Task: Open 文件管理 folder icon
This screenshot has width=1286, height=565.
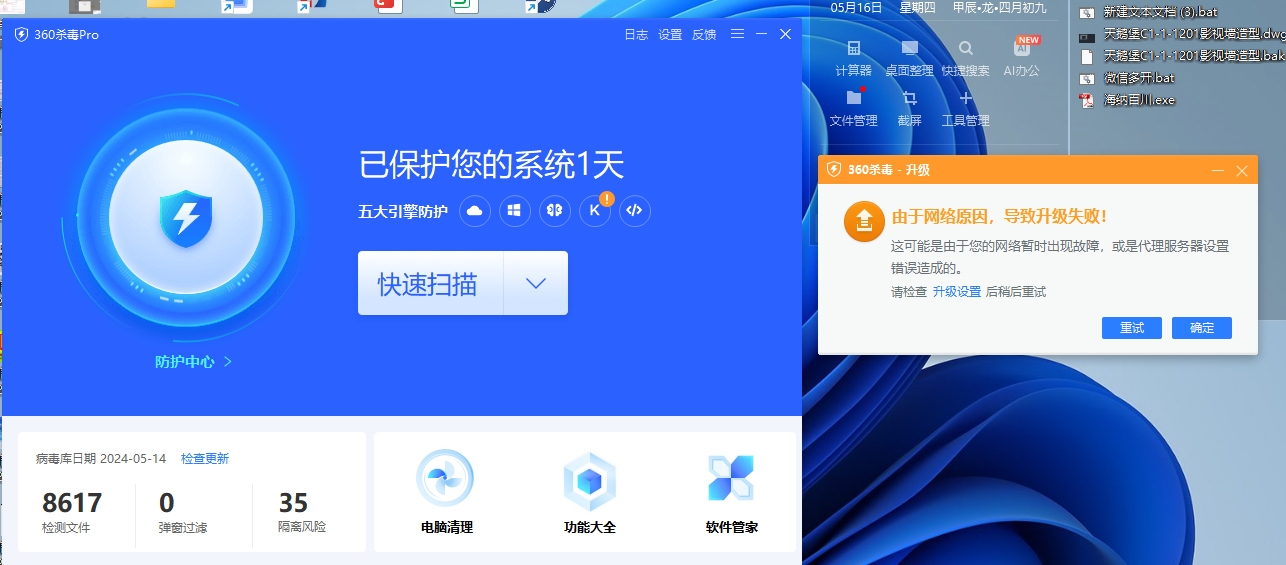Action: 854,98
